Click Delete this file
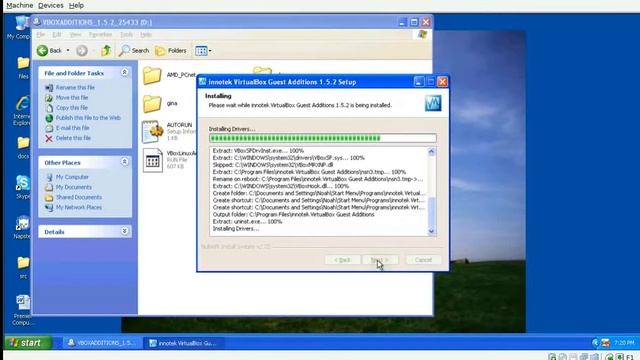640x360 pixels. [x=73, y=138]
